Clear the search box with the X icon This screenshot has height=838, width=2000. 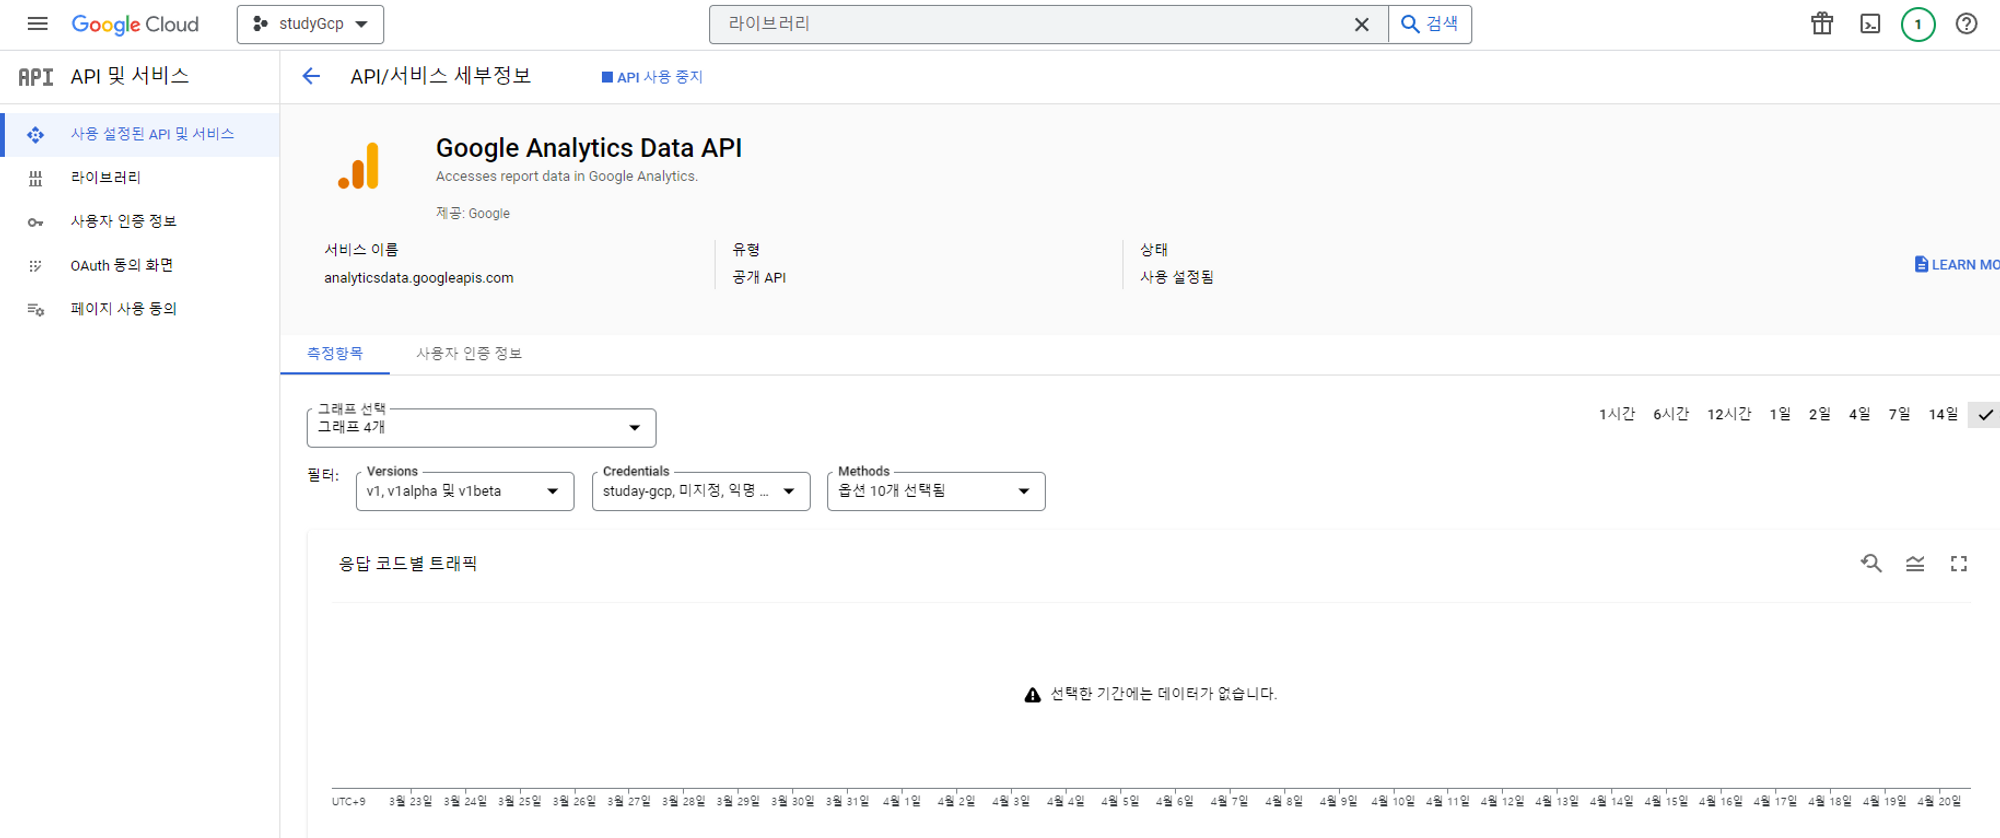(1361, 24)
